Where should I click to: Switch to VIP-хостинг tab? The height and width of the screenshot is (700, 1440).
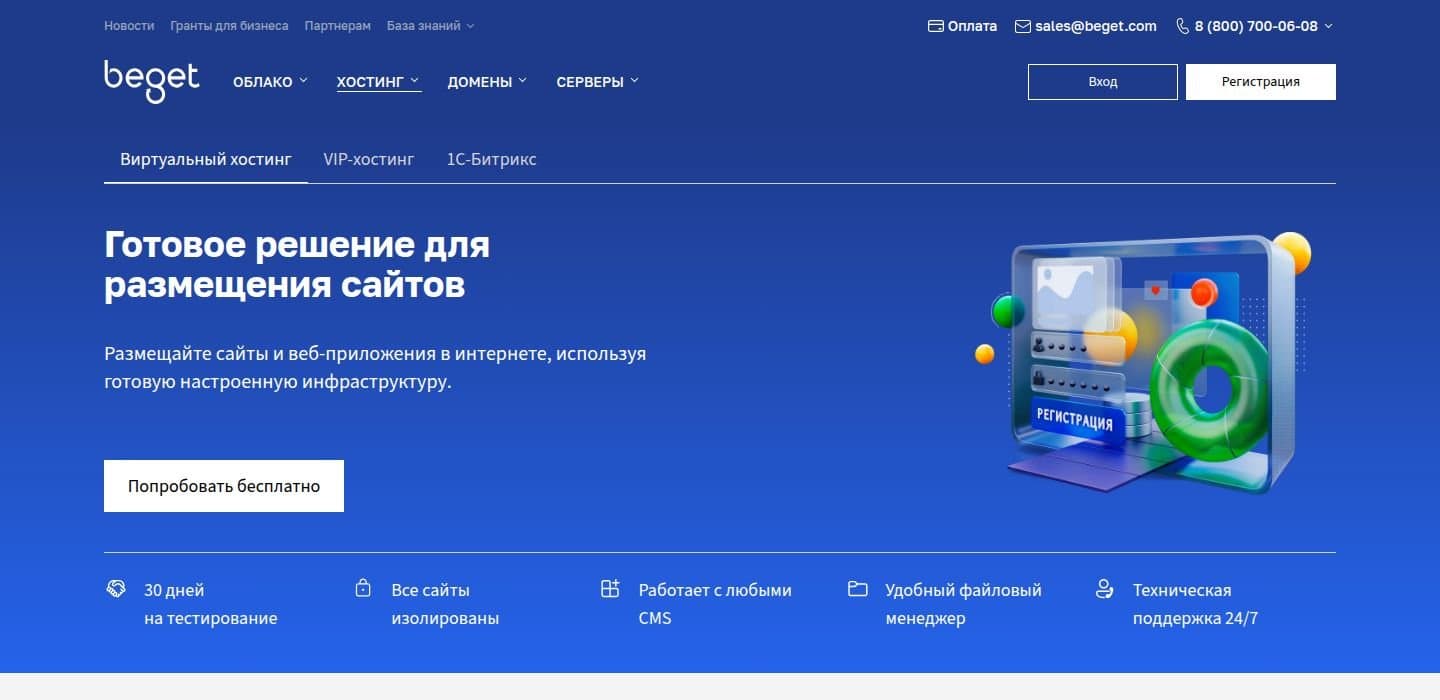pyautogui.click(x=369, y=159)
